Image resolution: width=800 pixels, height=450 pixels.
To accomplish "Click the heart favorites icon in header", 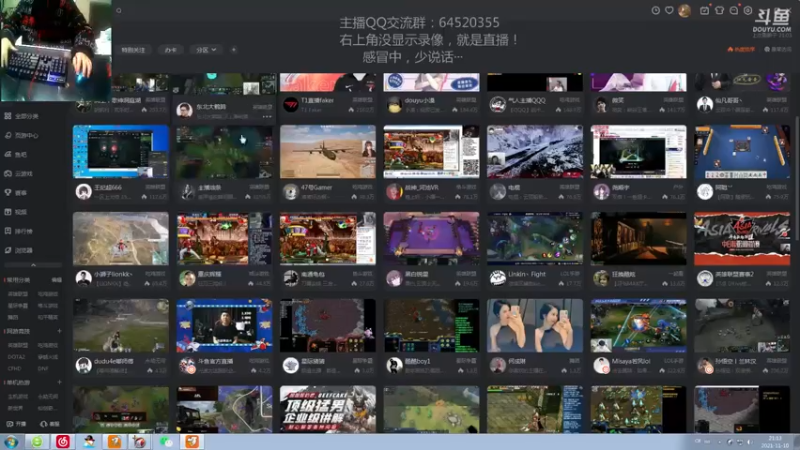I will (x=669, y=10).
